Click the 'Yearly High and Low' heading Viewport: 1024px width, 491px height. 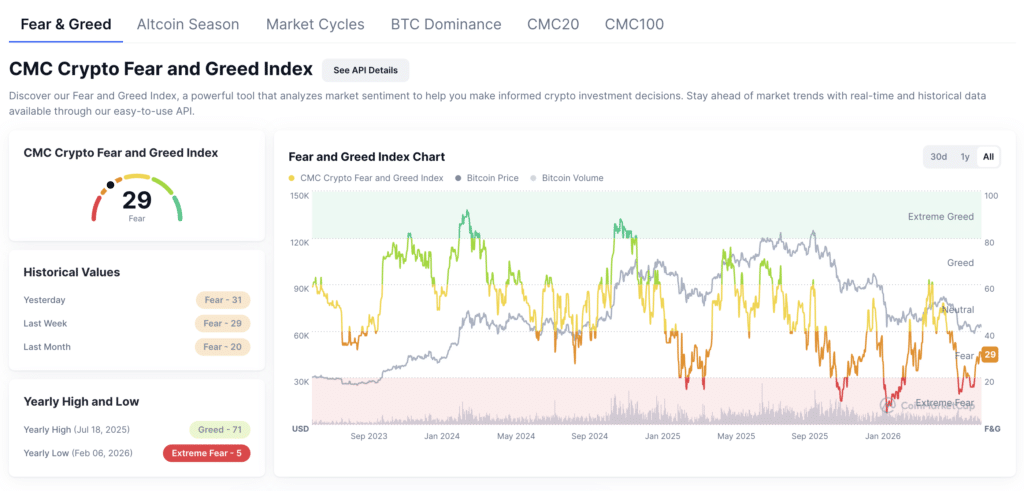82,401
